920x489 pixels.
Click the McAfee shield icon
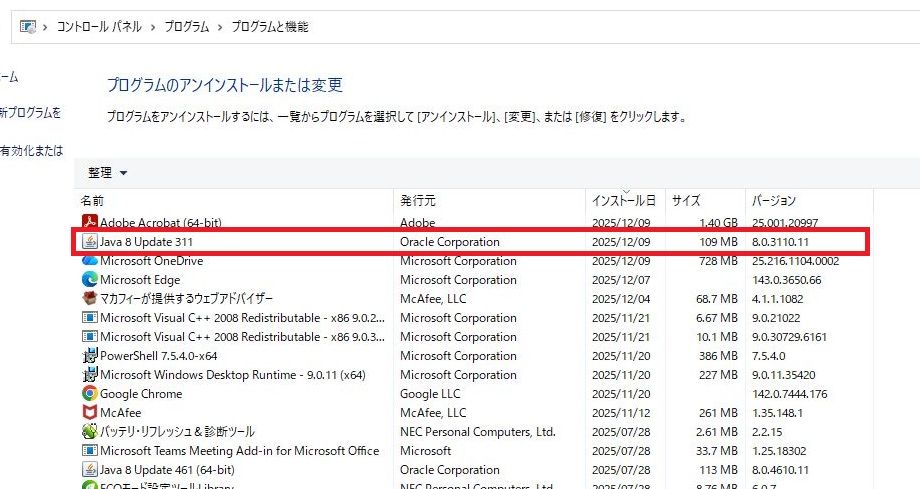(89, 413)
